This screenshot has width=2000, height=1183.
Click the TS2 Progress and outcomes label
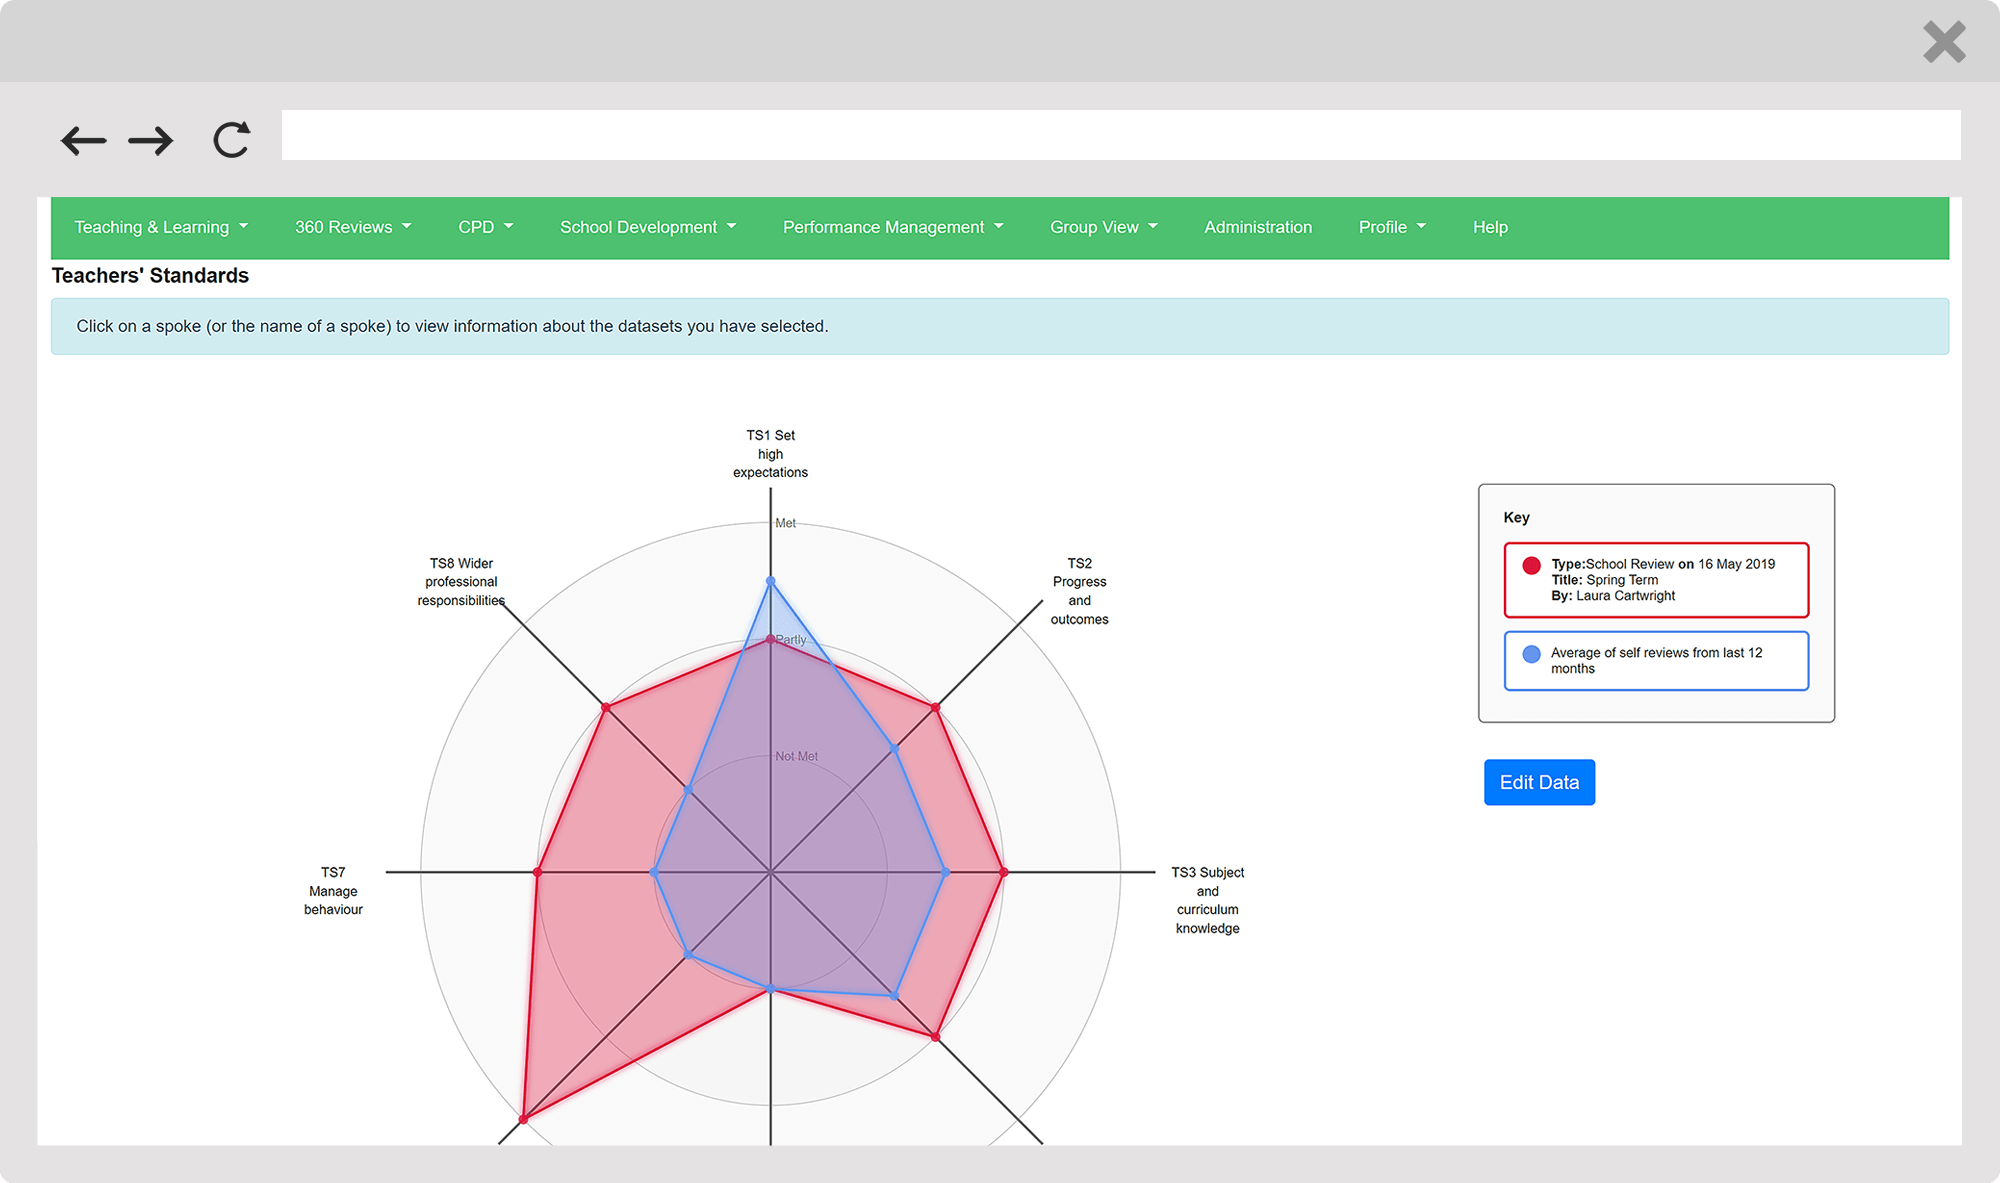(x=1079, y=591)
